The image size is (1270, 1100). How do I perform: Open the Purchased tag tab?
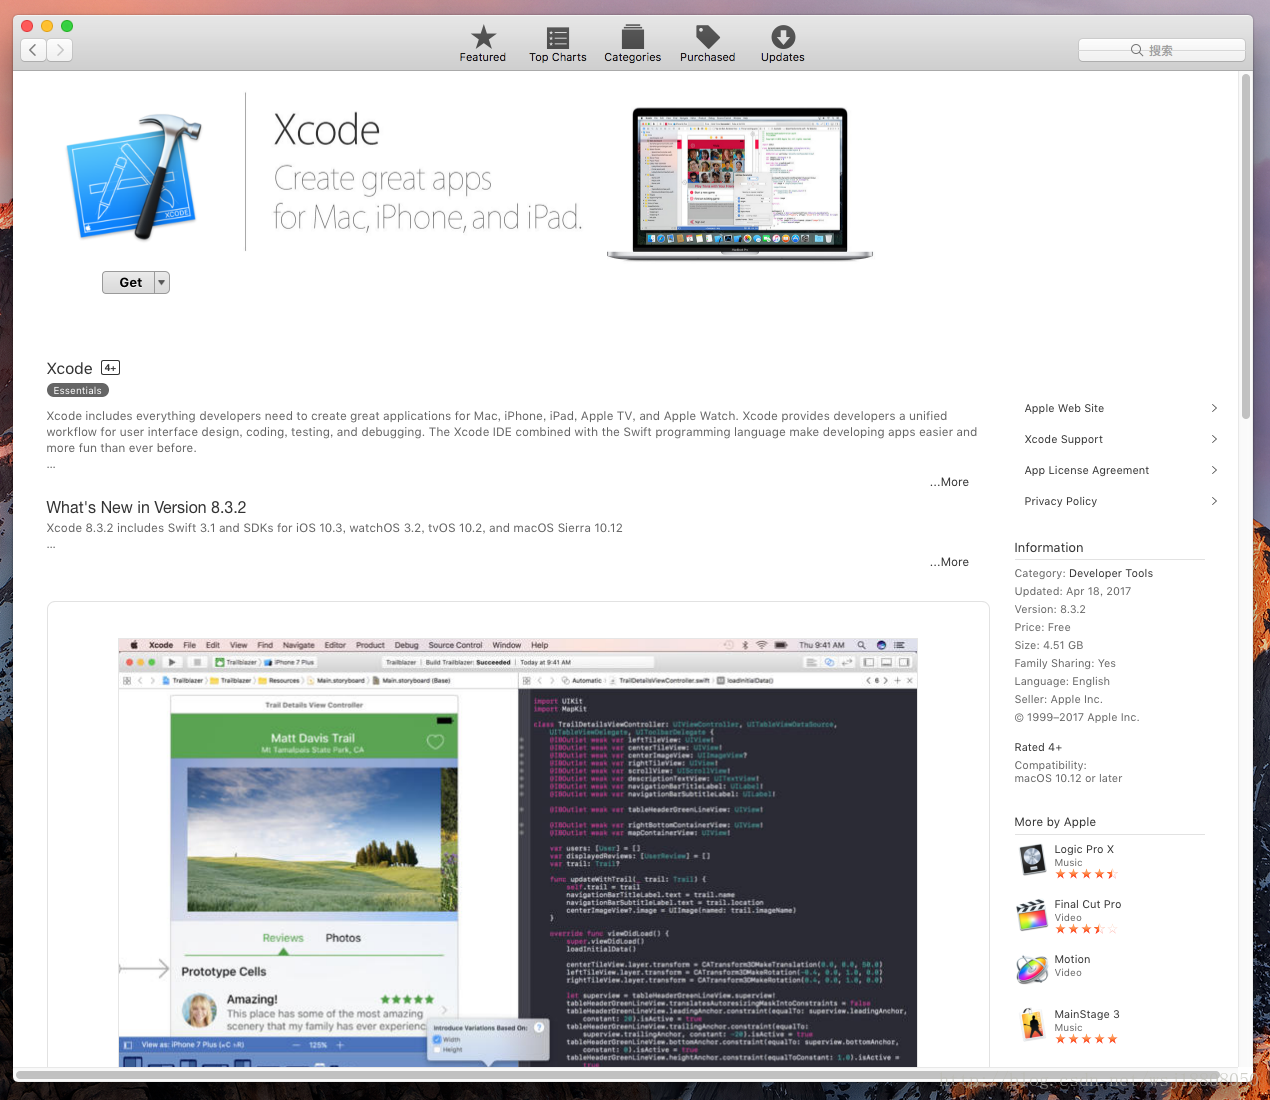coord(708,44)
